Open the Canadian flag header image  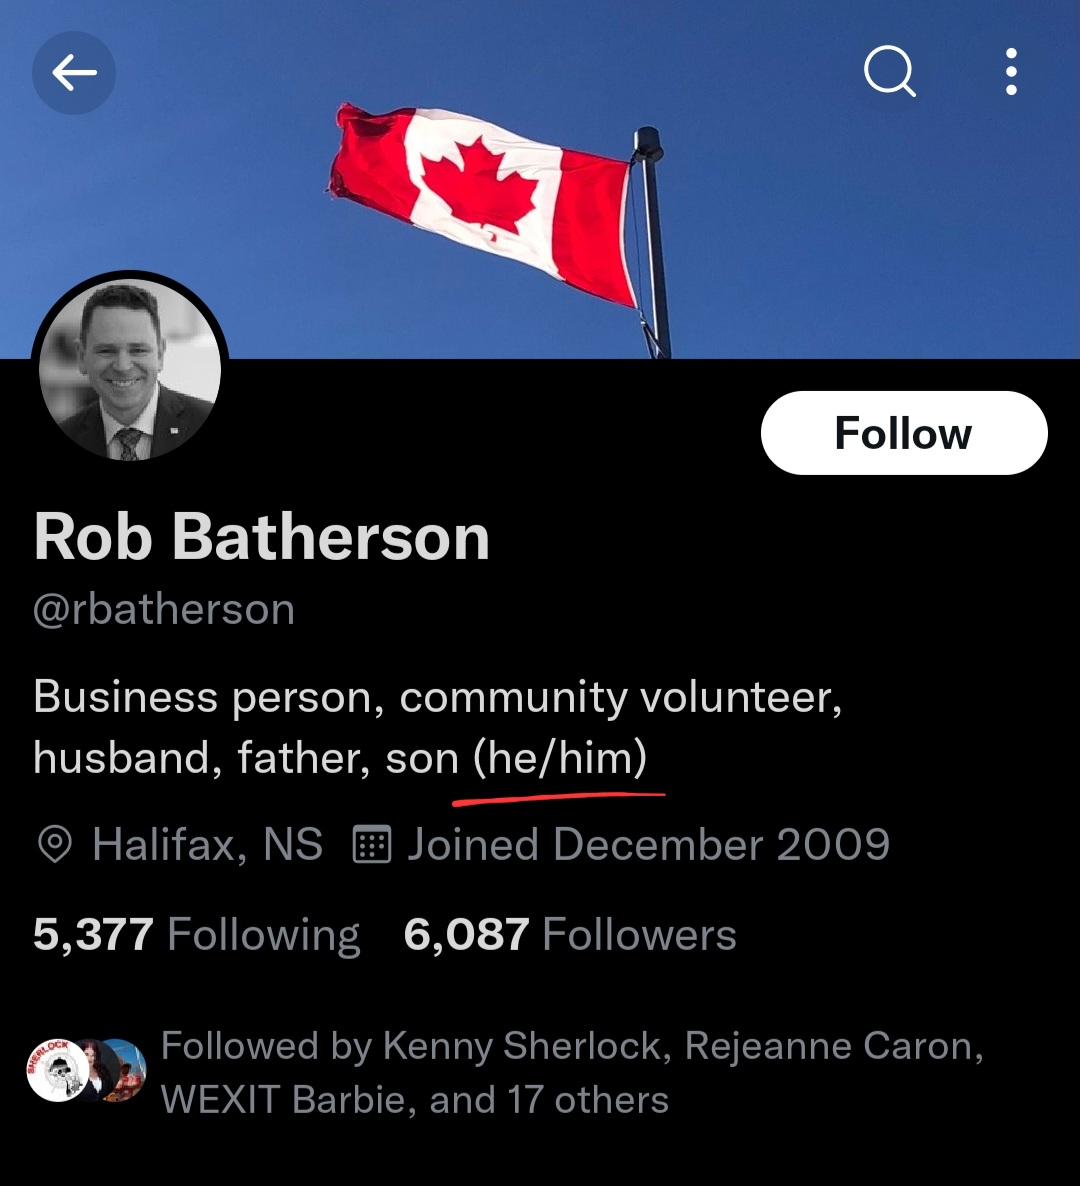click(540, 179)
